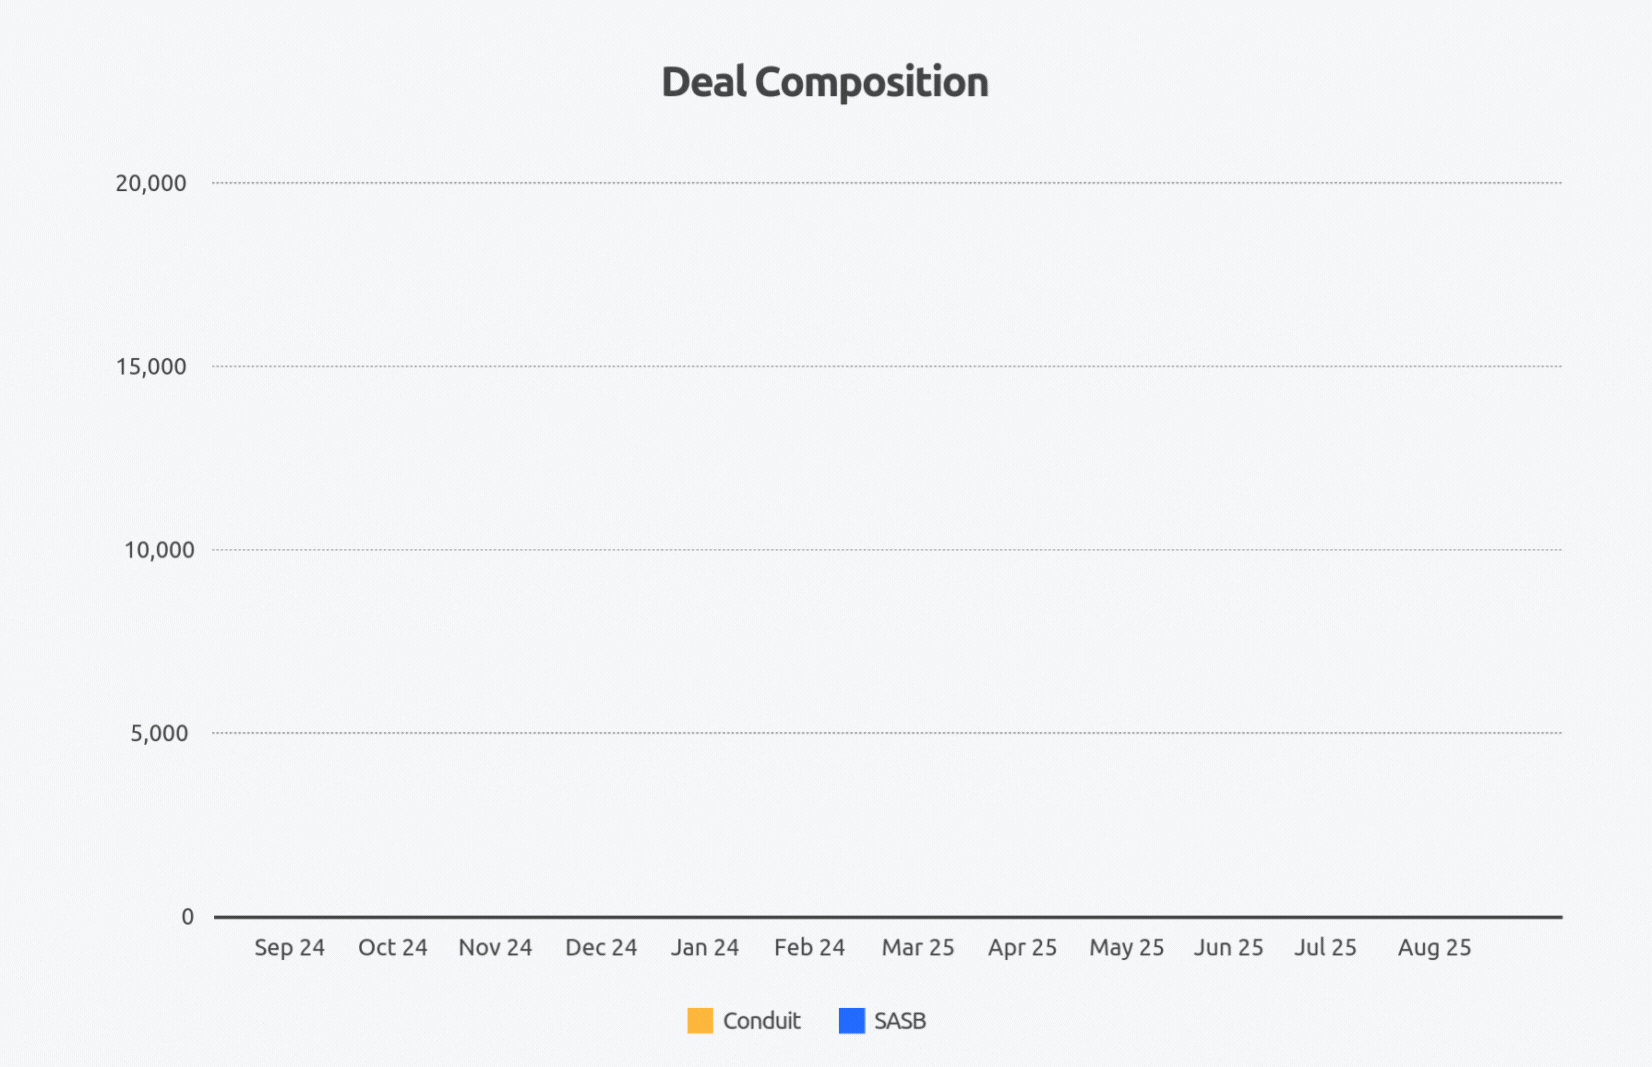The image size is (1652, 1067).
Task: Click the 5,000 y-axis value
Action: [159, 733]
